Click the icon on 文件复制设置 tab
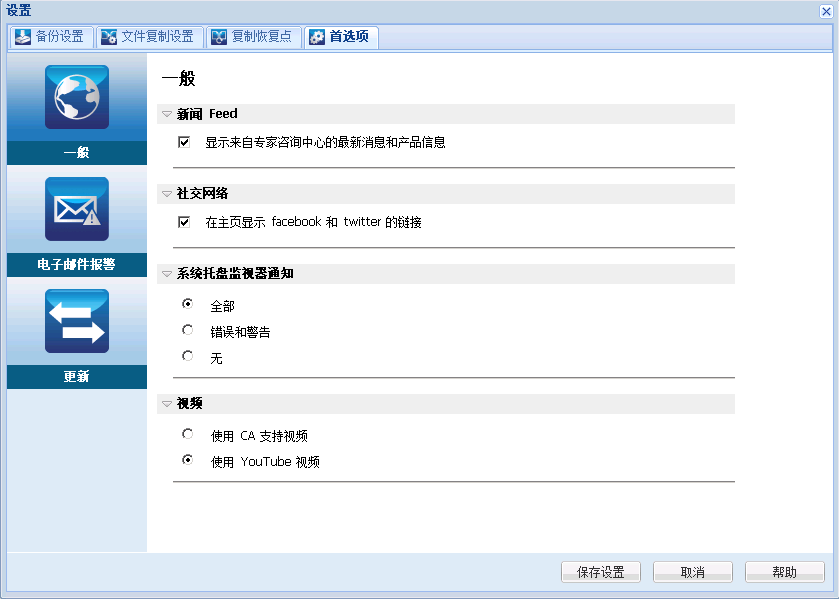 tap(108, 37)
